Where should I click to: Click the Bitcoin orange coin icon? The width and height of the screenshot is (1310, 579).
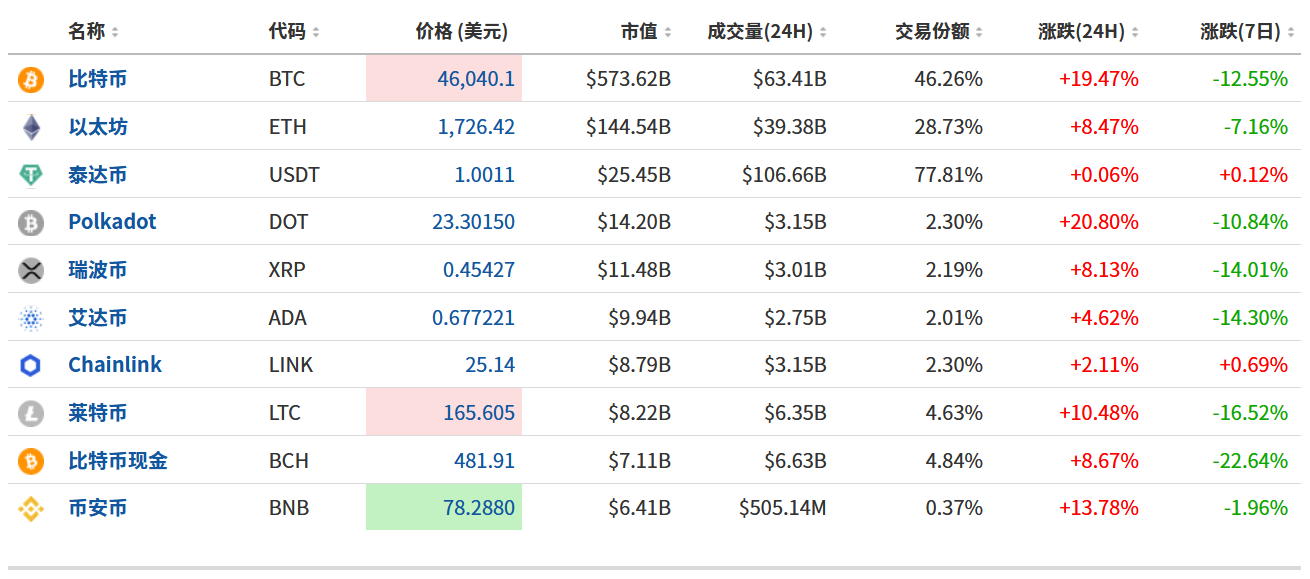click(x=31, y=79)
